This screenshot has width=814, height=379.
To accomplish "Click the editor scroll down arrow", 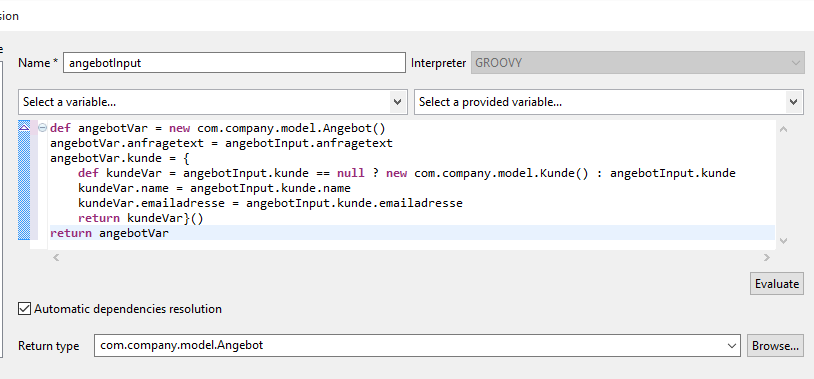I will [x=783, y=240].
